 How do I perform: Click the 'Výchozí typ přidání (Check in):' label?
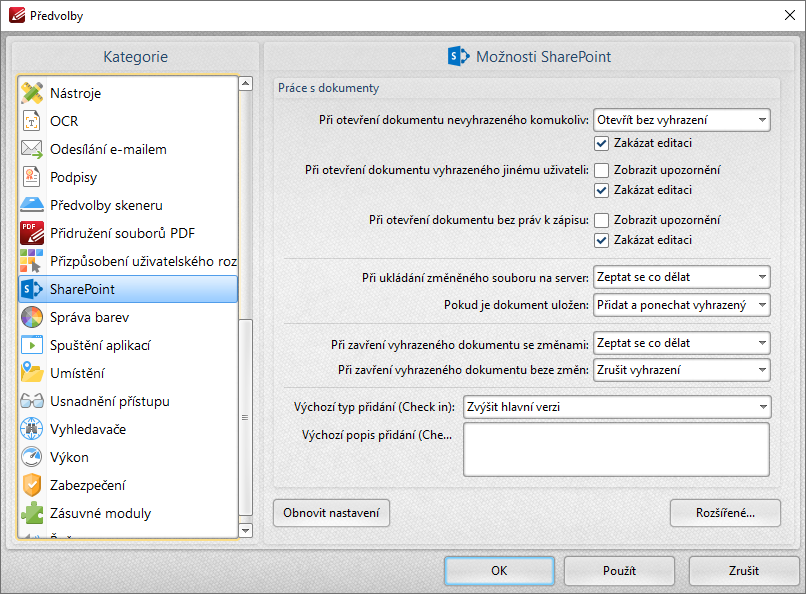(x=374, y=407)
